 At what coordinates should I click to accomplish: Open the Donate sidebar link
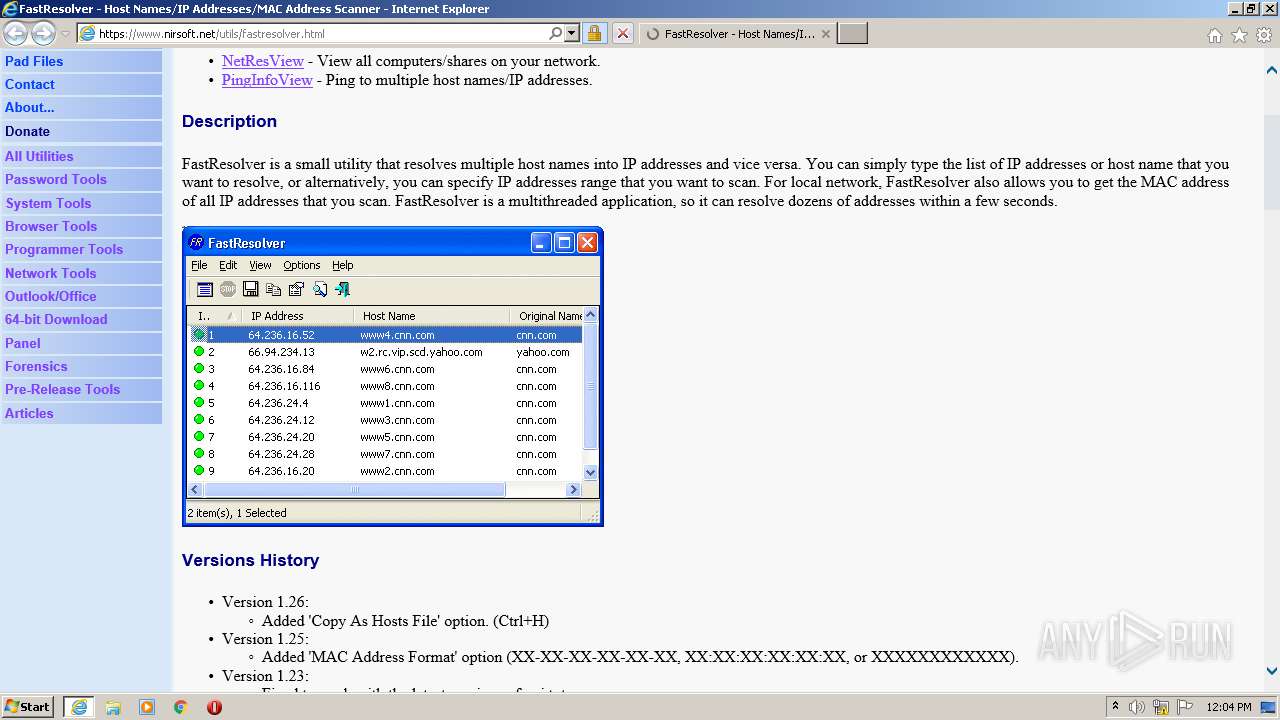(27, 131)
